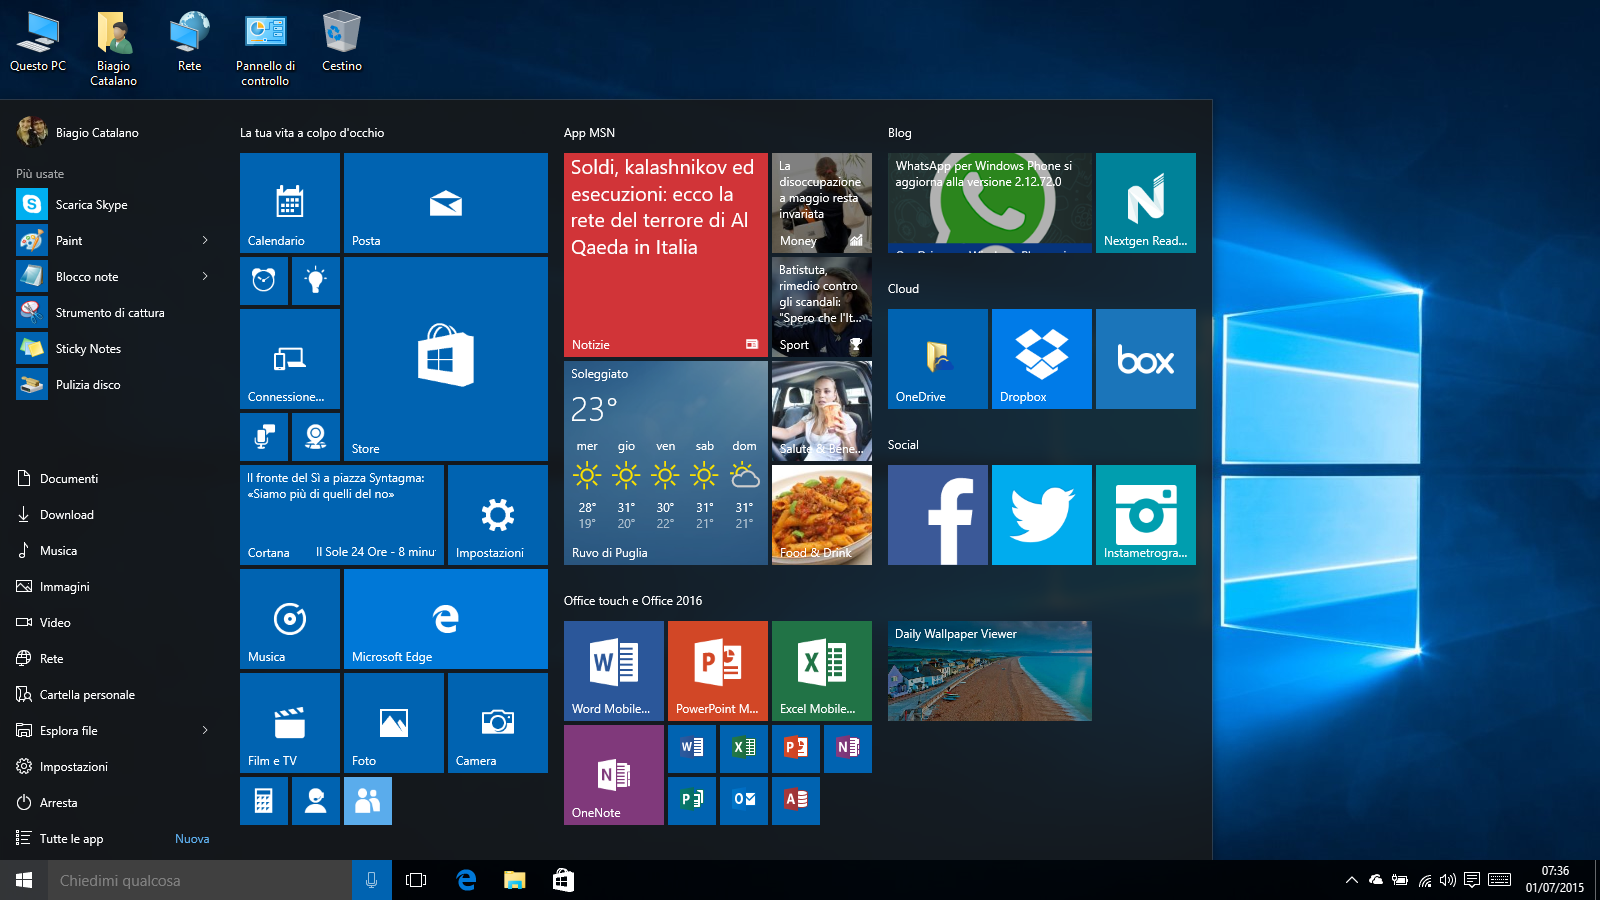Open the Calendario tile
The width and height of the screenshot is (1600, 900).
point(290,203)
